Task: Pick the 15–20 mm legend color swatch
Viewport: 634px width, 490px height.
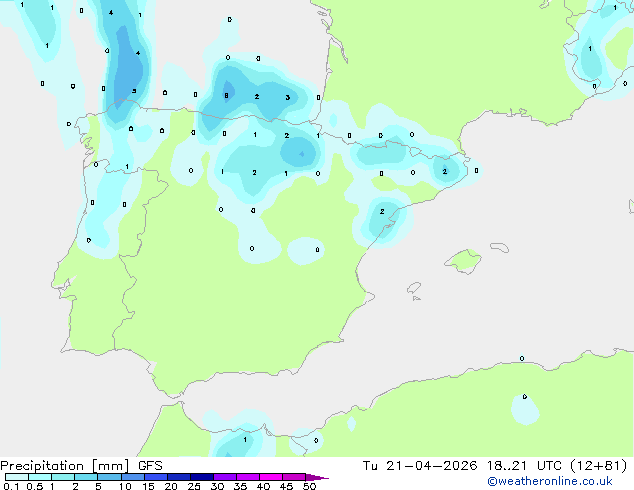Action: [156, 477]
